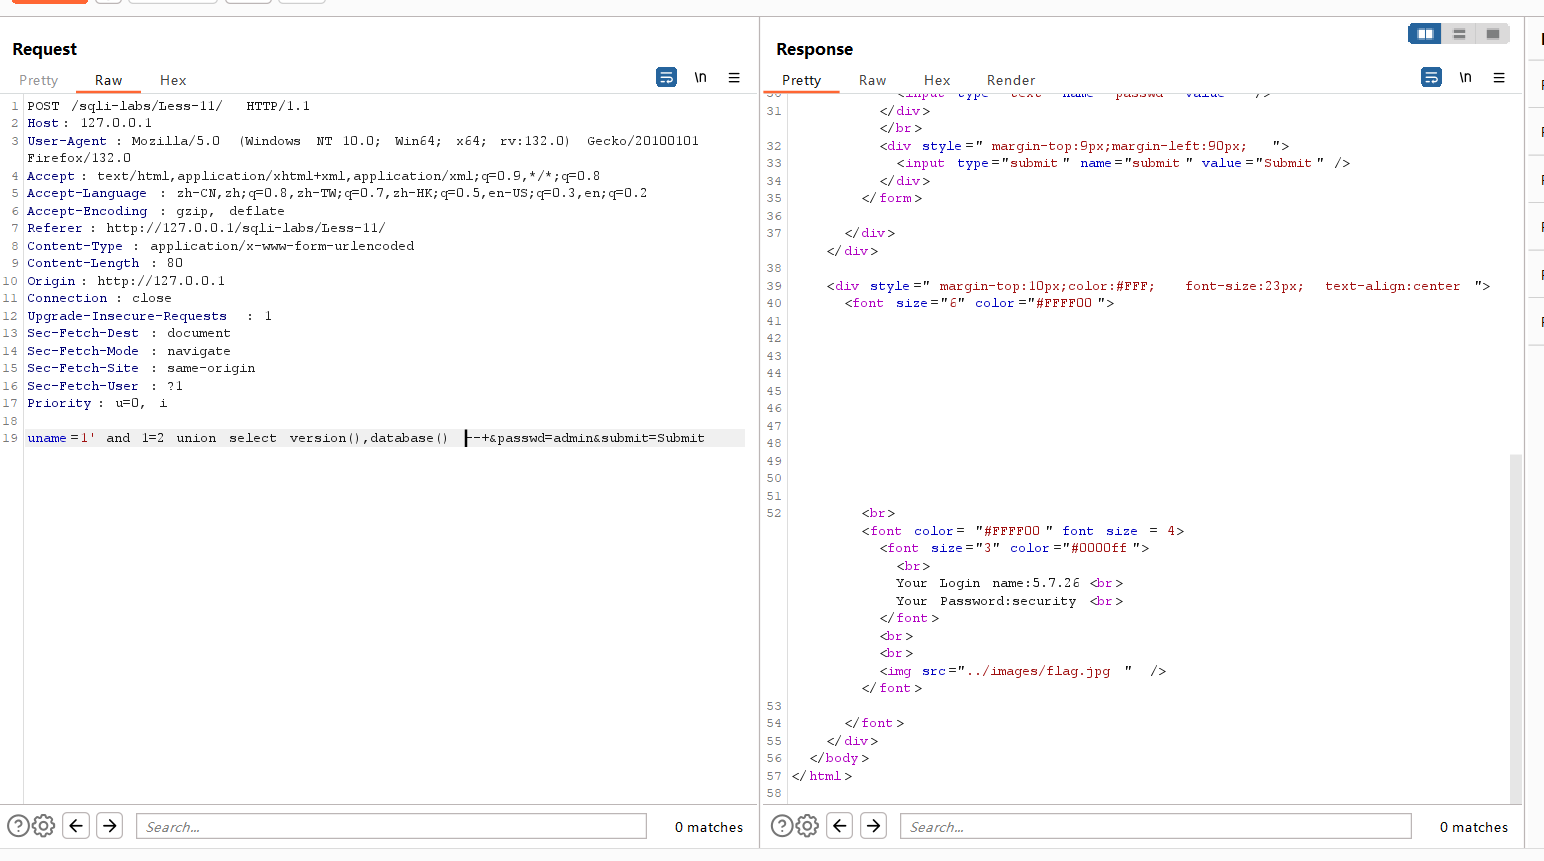Toggle word wrap icon in Response panel

pos(1431,77)
